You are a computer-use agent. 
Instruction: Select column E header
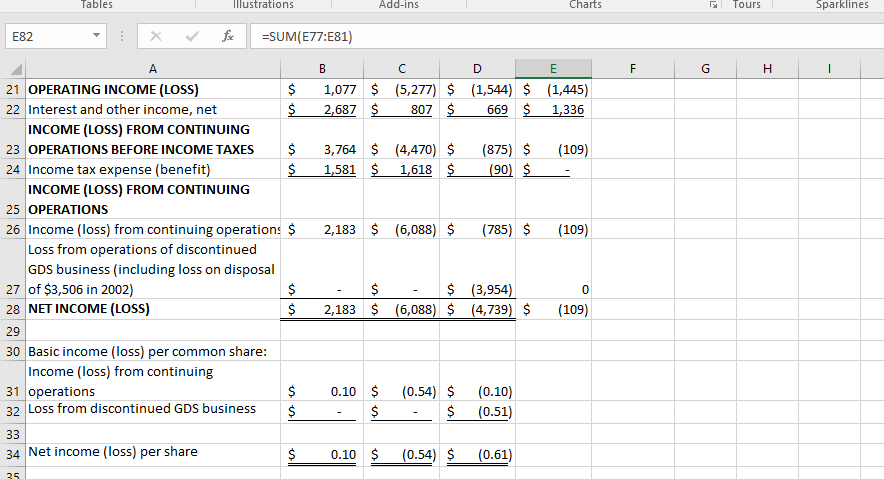click(553, 69)
